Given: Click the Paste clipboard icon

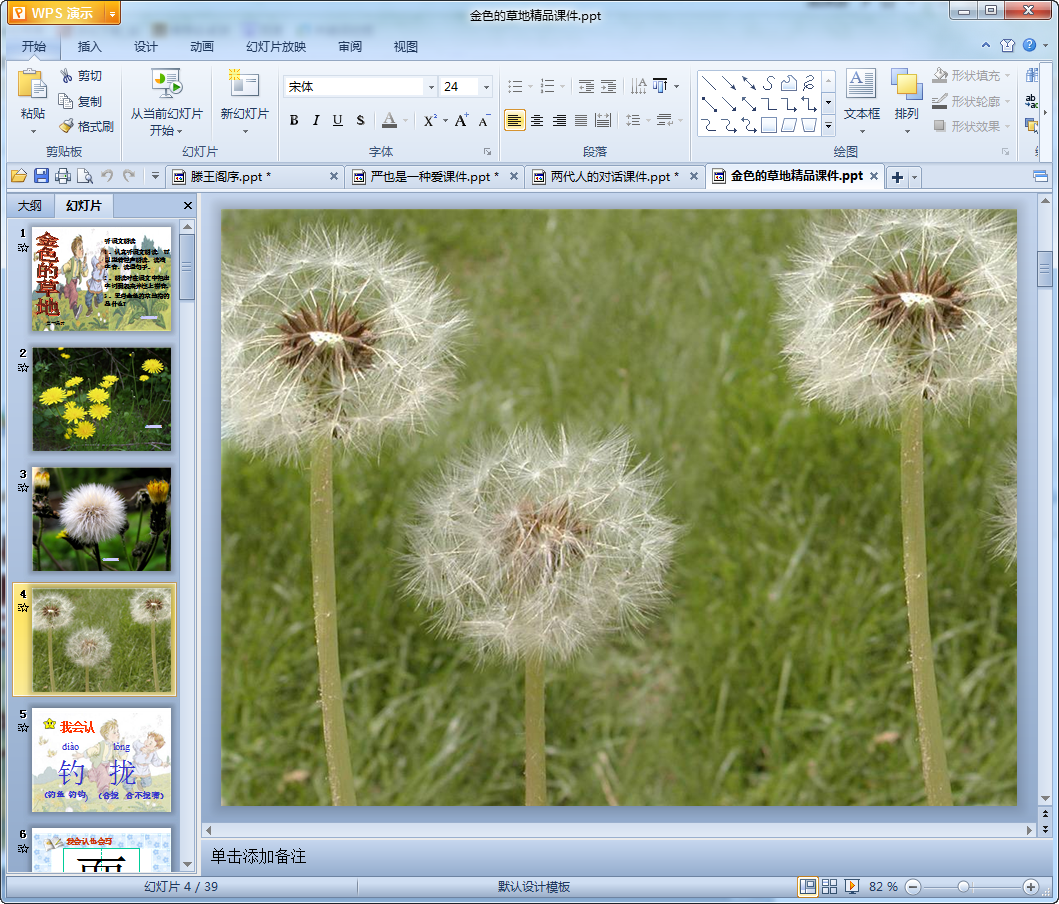Looking at the screenshot, I should coord(32,85).
